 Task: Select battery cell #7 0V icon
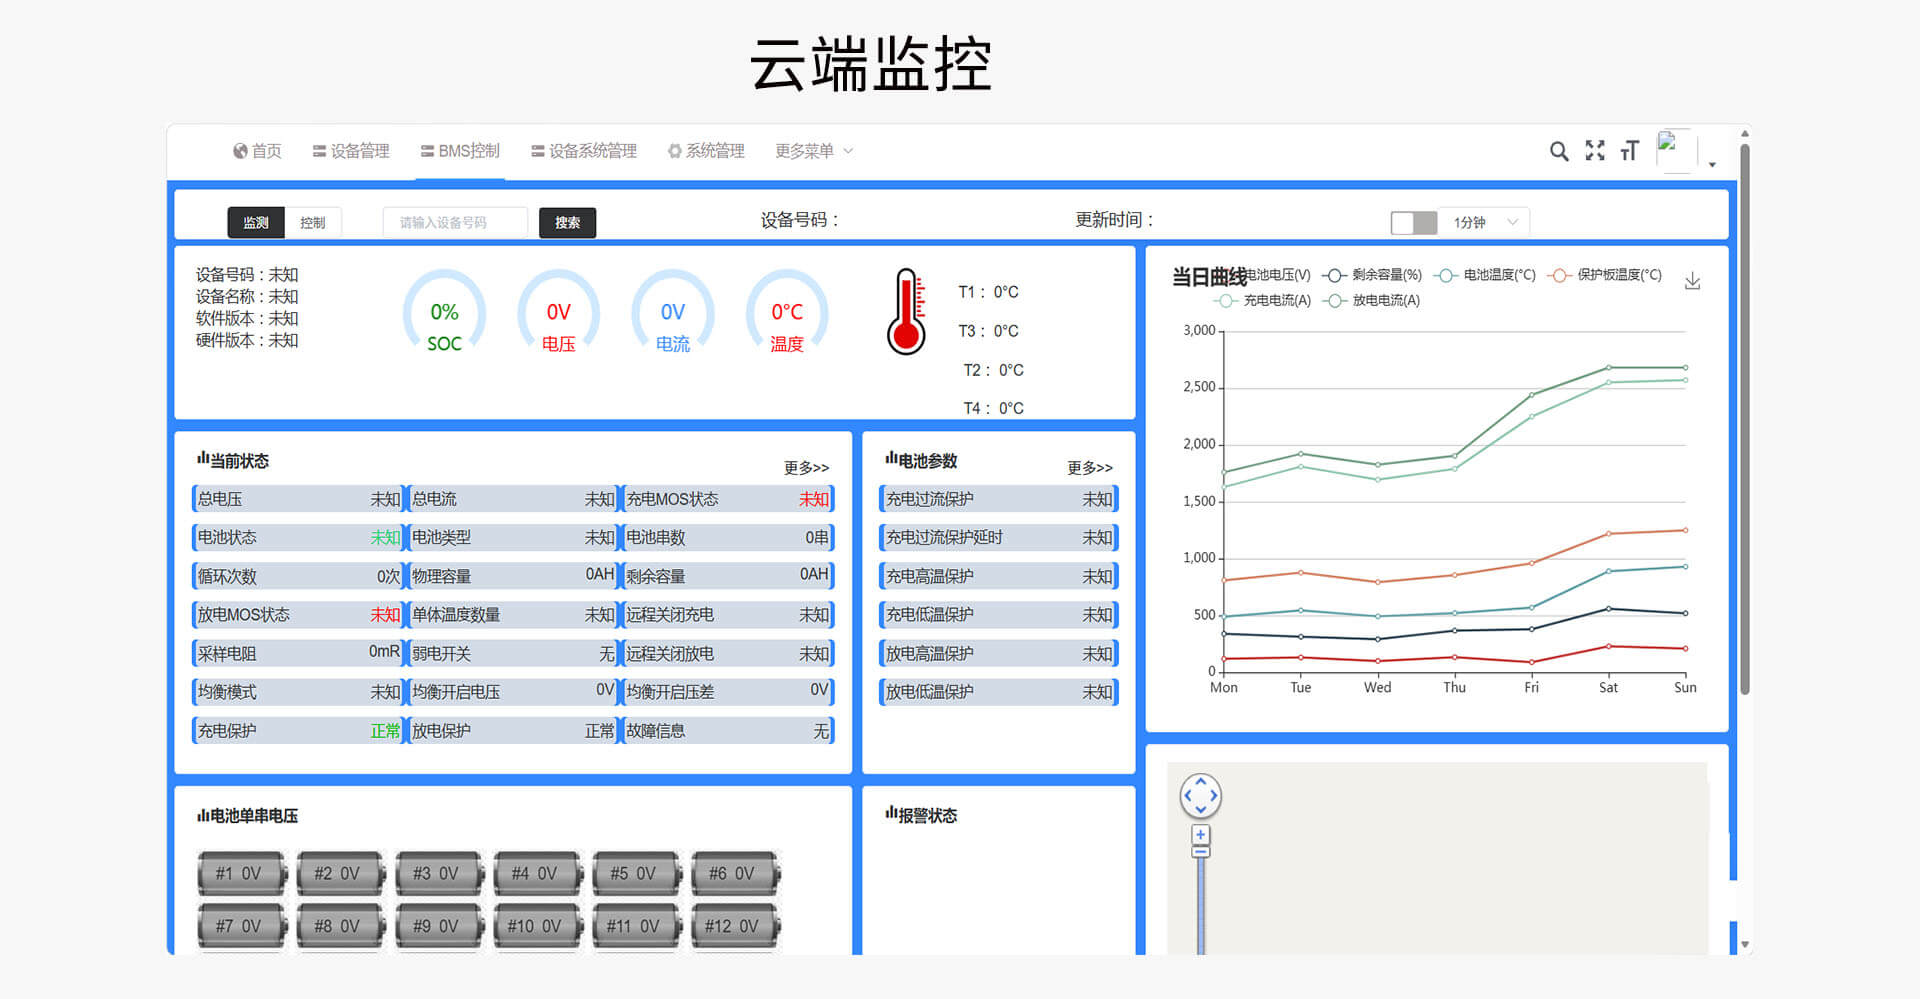[x=243, y=928]
